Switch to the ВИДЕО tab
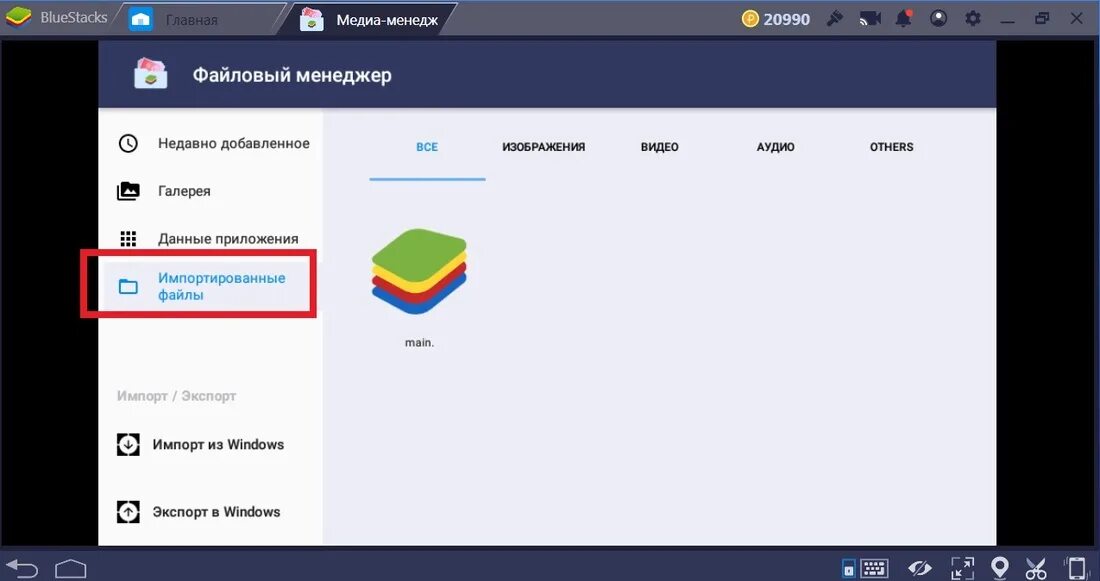The image size is (1100, 581). click(659, 147)
